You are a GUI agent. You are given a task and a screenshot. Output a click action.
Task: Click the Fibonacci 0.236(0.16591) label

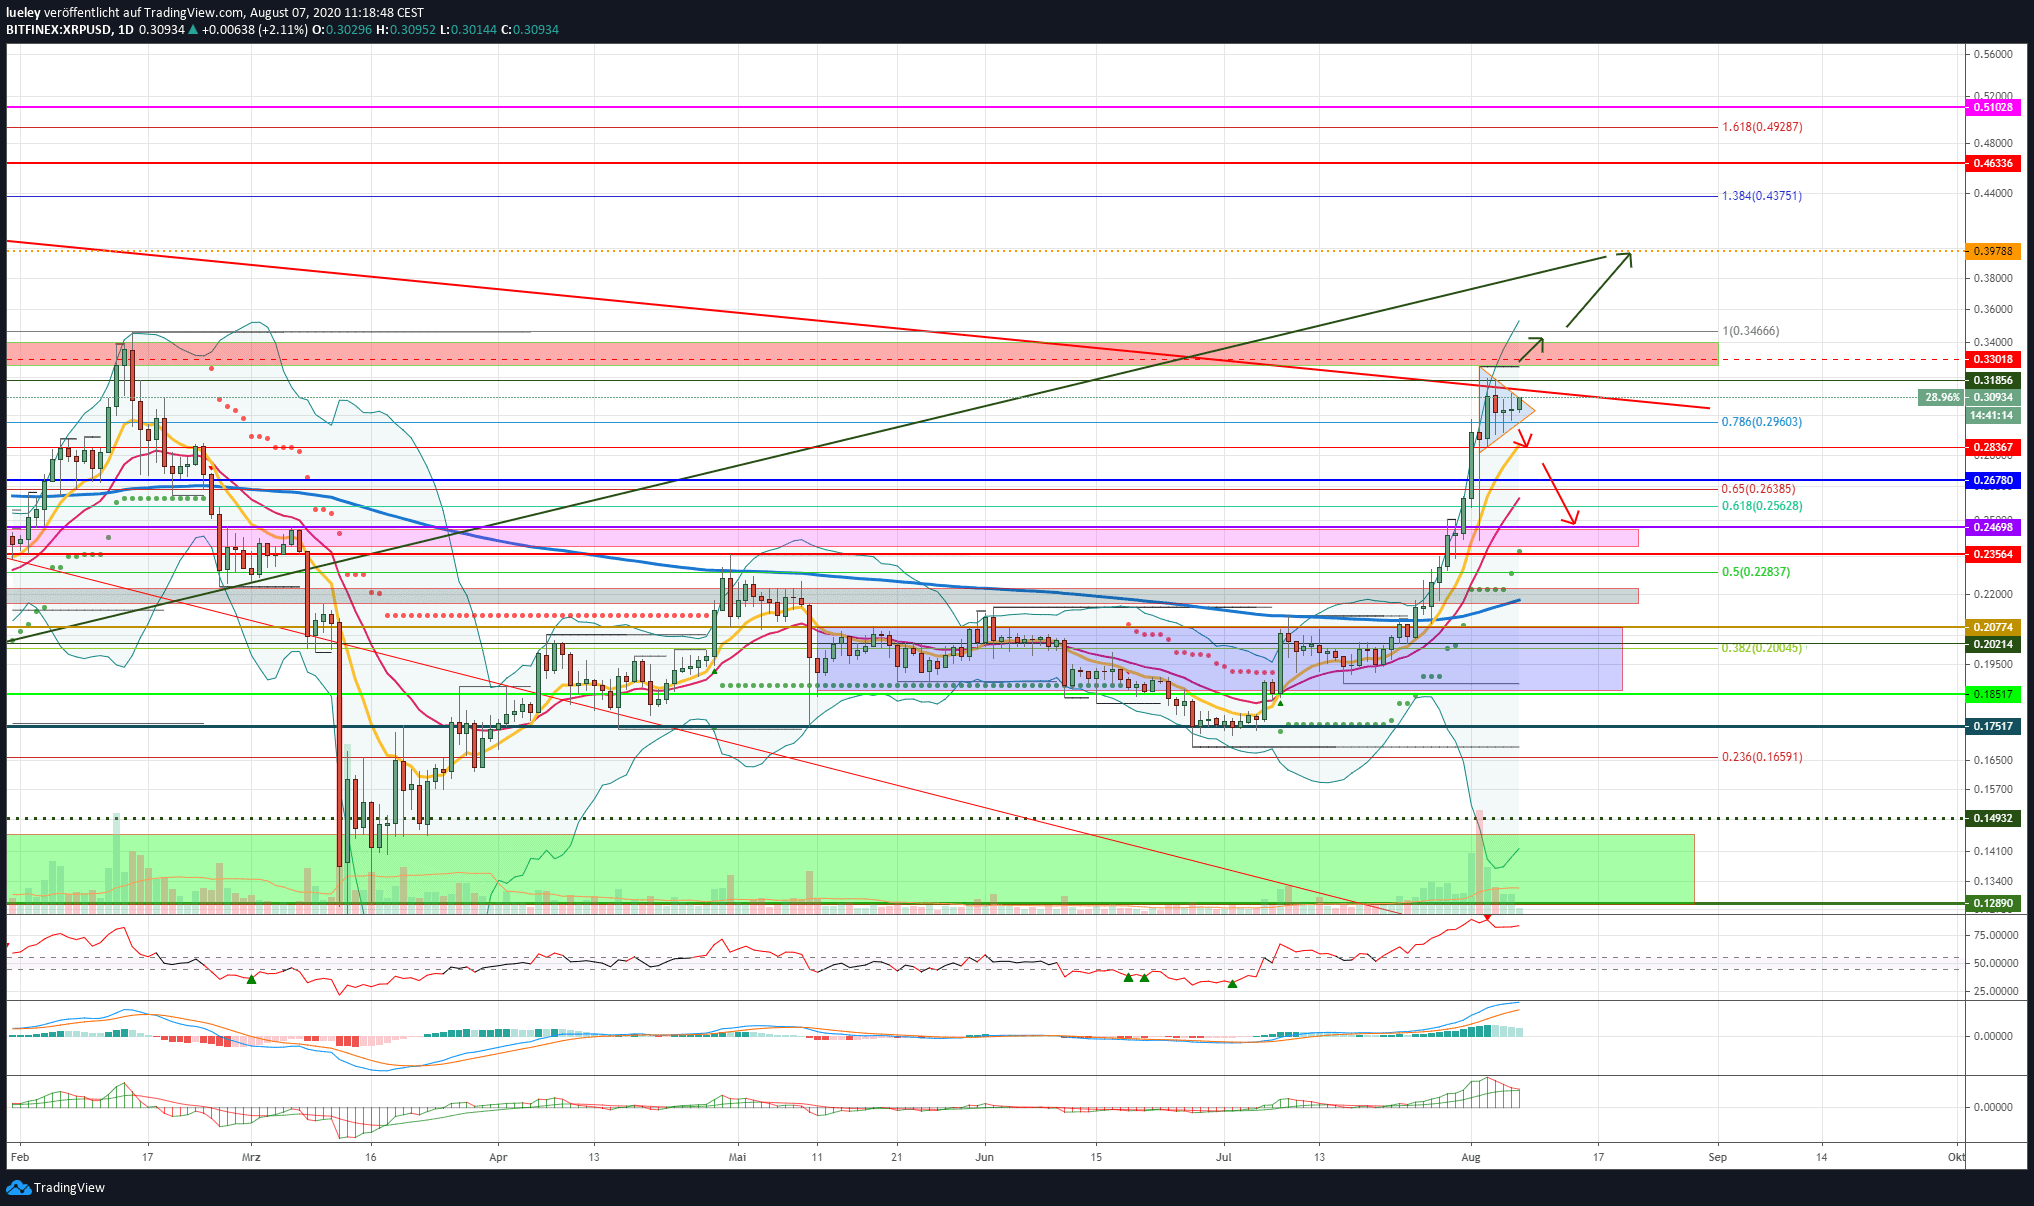(1762, 757)
